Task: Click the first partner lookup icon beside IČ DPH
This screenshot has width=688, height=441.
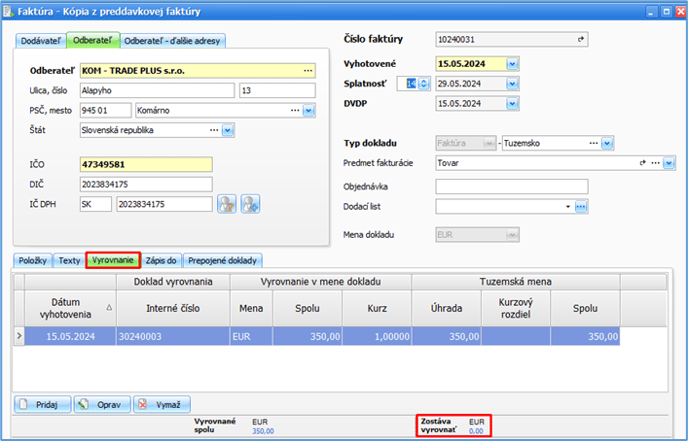Action: (227, 204)
